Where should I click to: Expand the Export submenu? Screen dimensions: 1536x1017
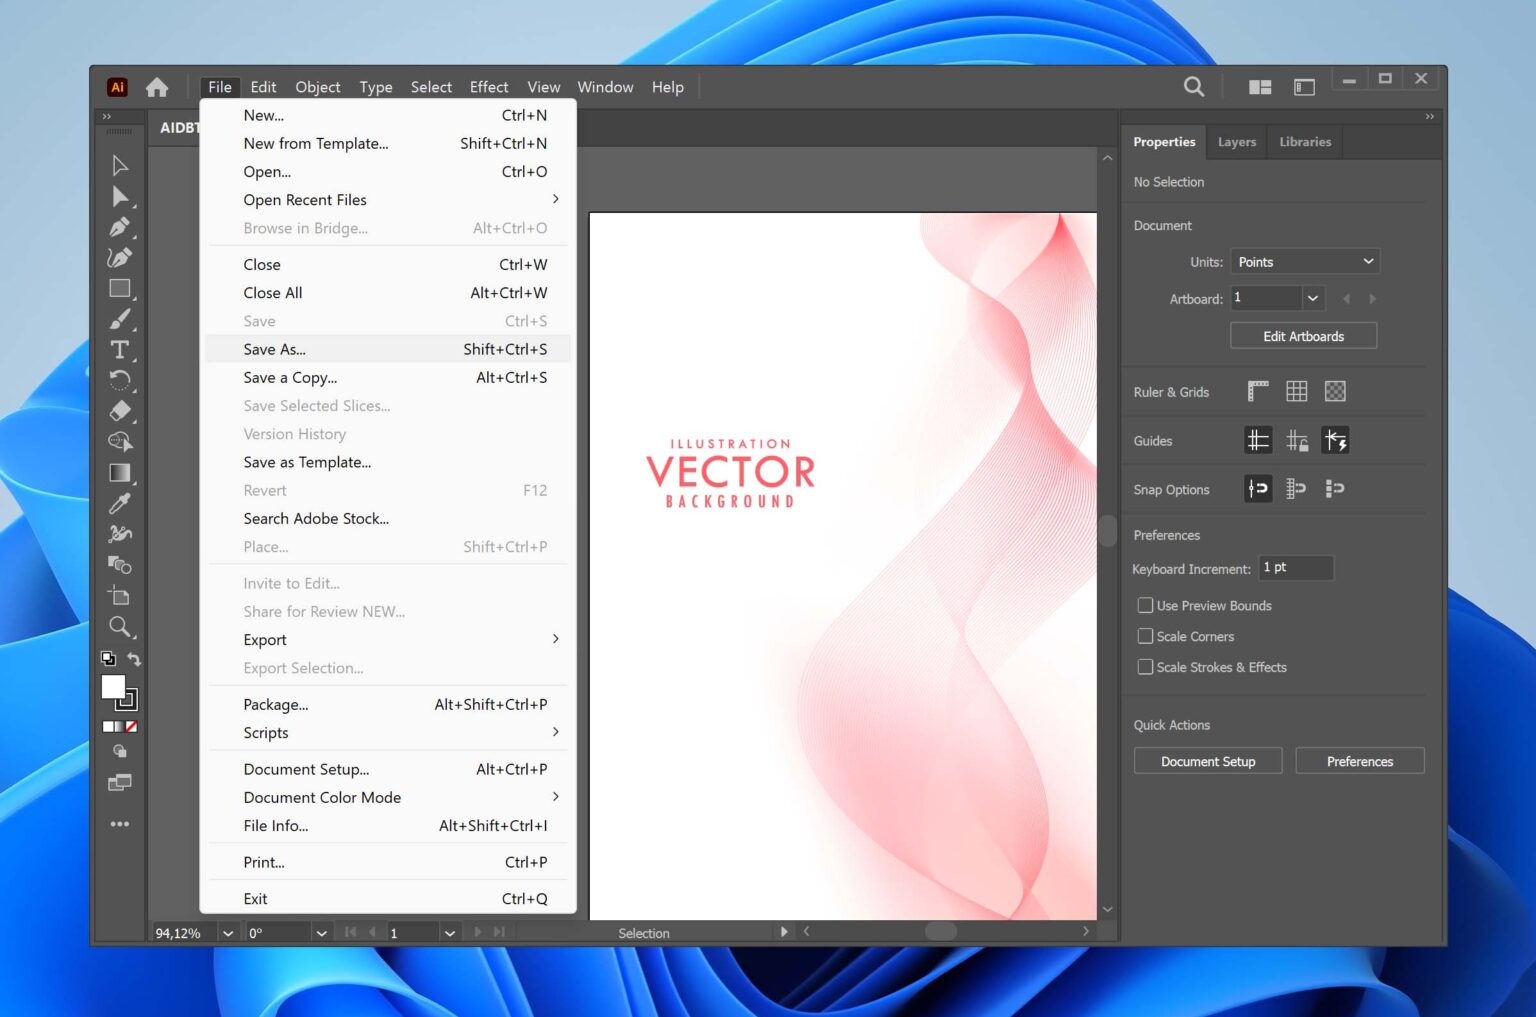tap(264, 639)
